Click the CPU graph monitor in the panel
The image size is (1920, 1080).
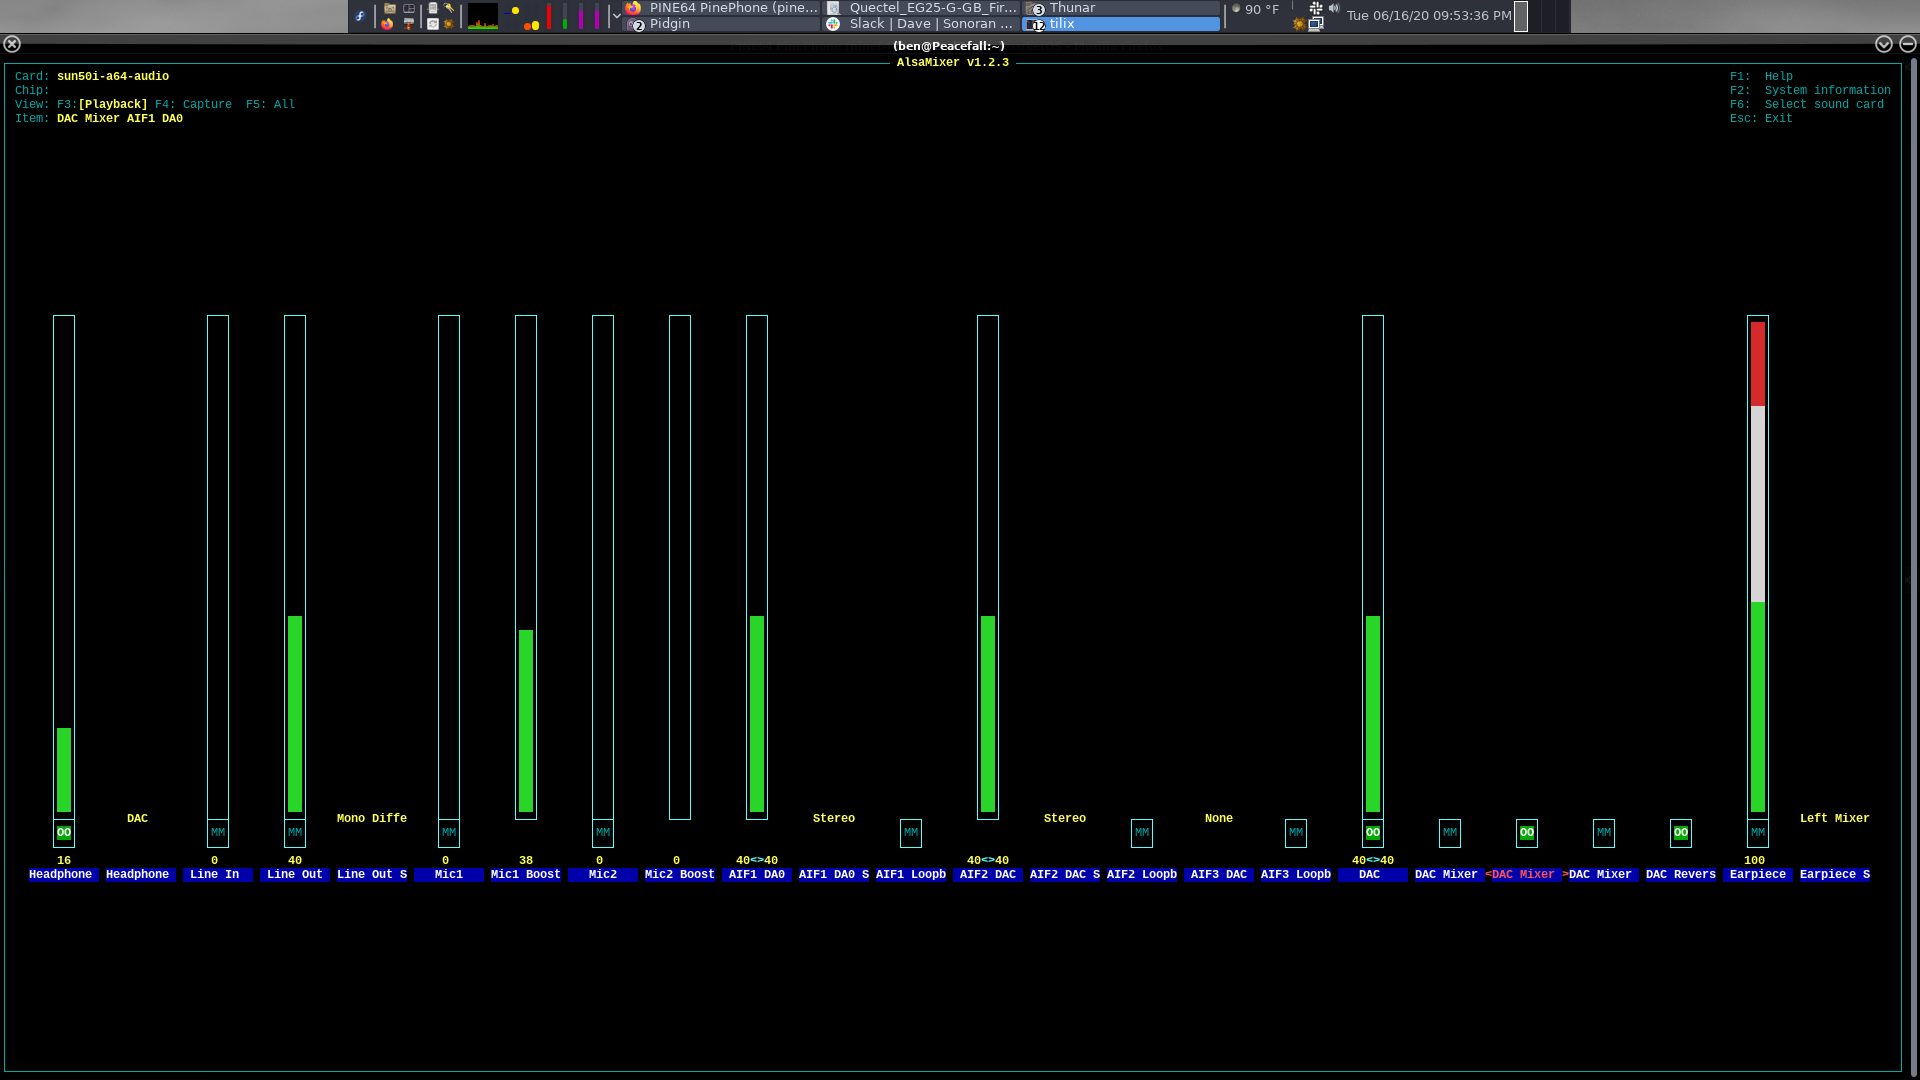click(483, 16)
